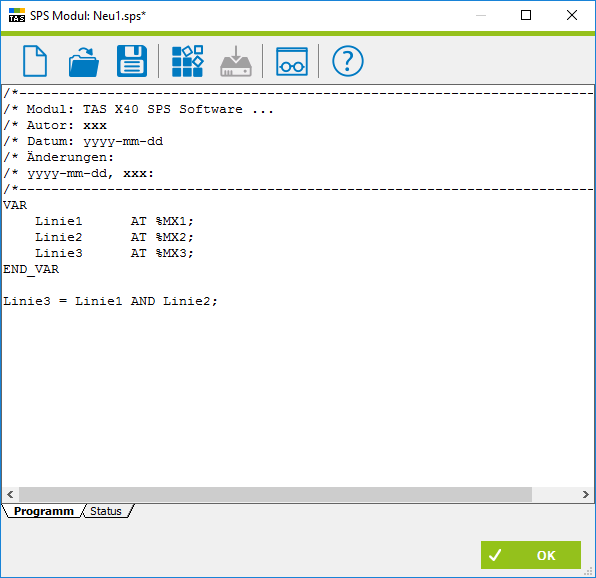Click the 'Änderungen:' comment line
Image resolution: width=596 pixels, height=578 pixels.
point(59,157)
